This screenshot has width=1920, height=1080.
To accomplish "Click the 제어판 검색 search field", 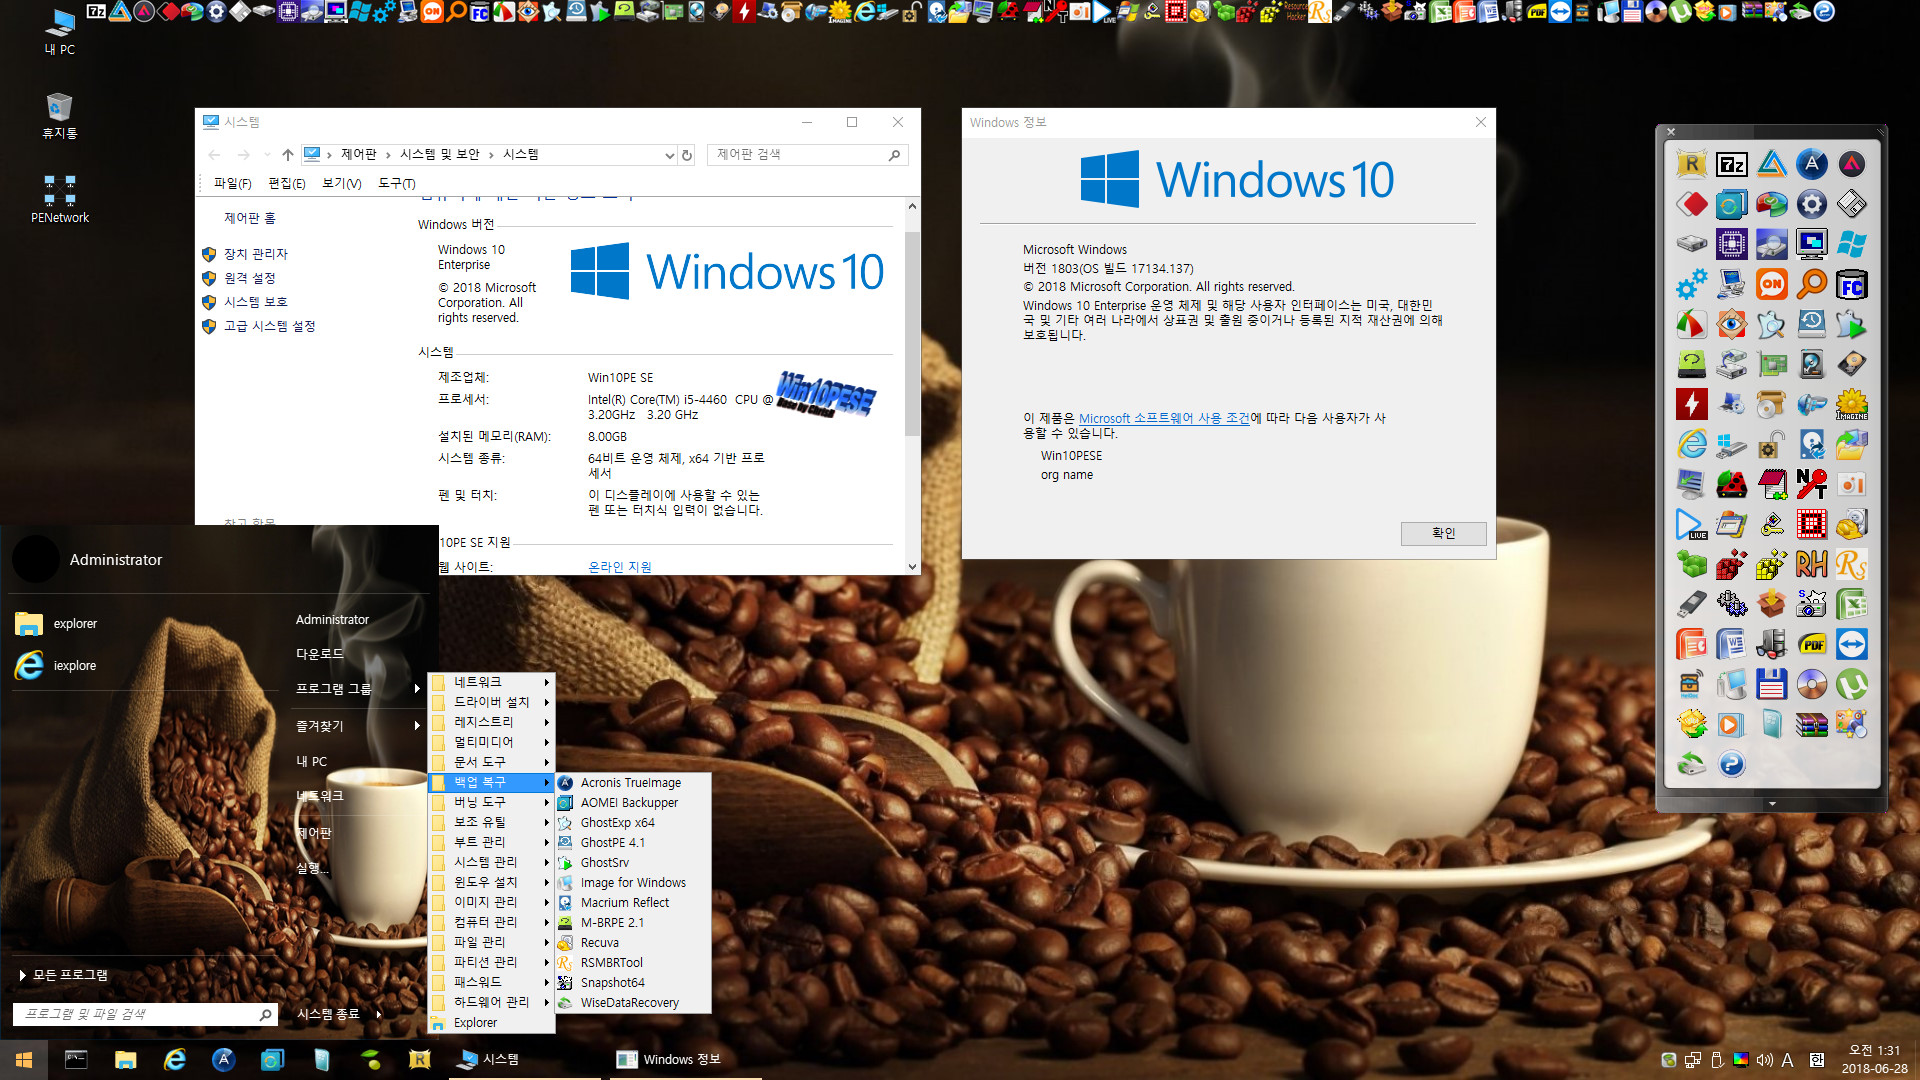I will click(808, 155).
